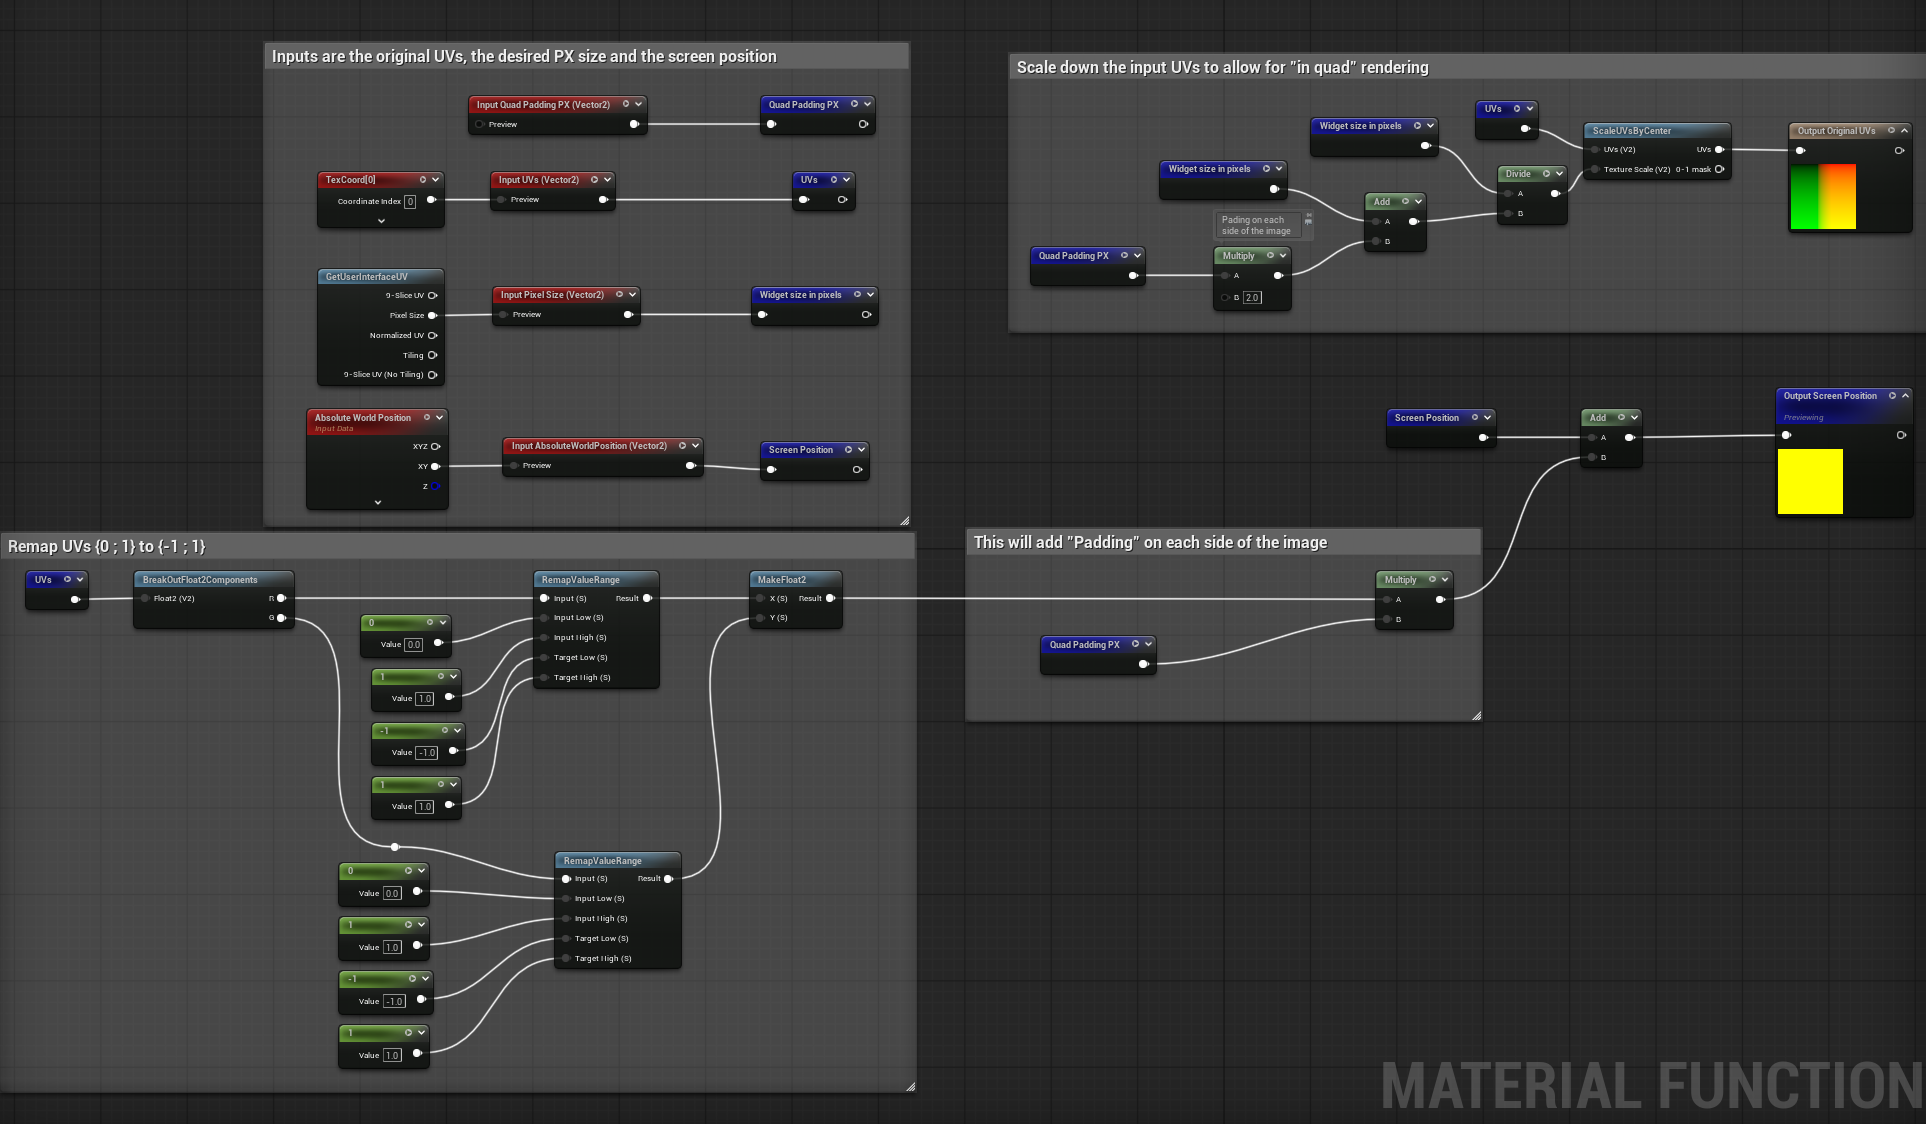This screenshot has width=1926, height=1124.
Task: Click Absolute World Position XYZ output pin
Action: tap(435, 447)
